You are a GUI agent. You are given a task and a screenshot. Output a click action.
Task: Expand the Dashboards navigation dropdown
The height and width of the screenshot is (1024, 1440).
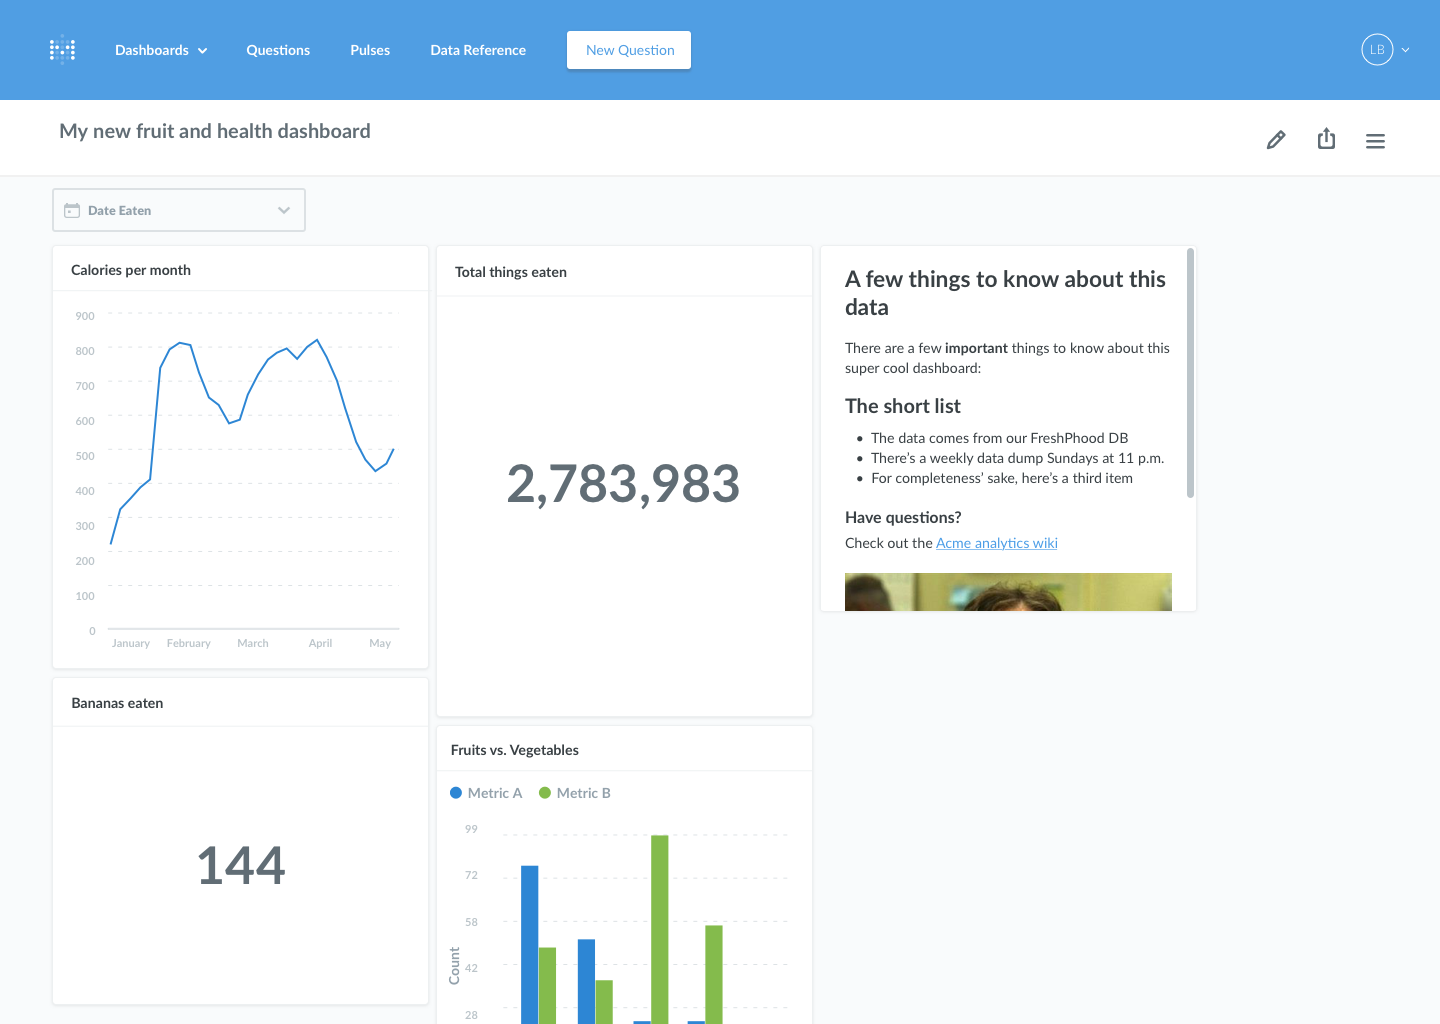tap(160, 50)
